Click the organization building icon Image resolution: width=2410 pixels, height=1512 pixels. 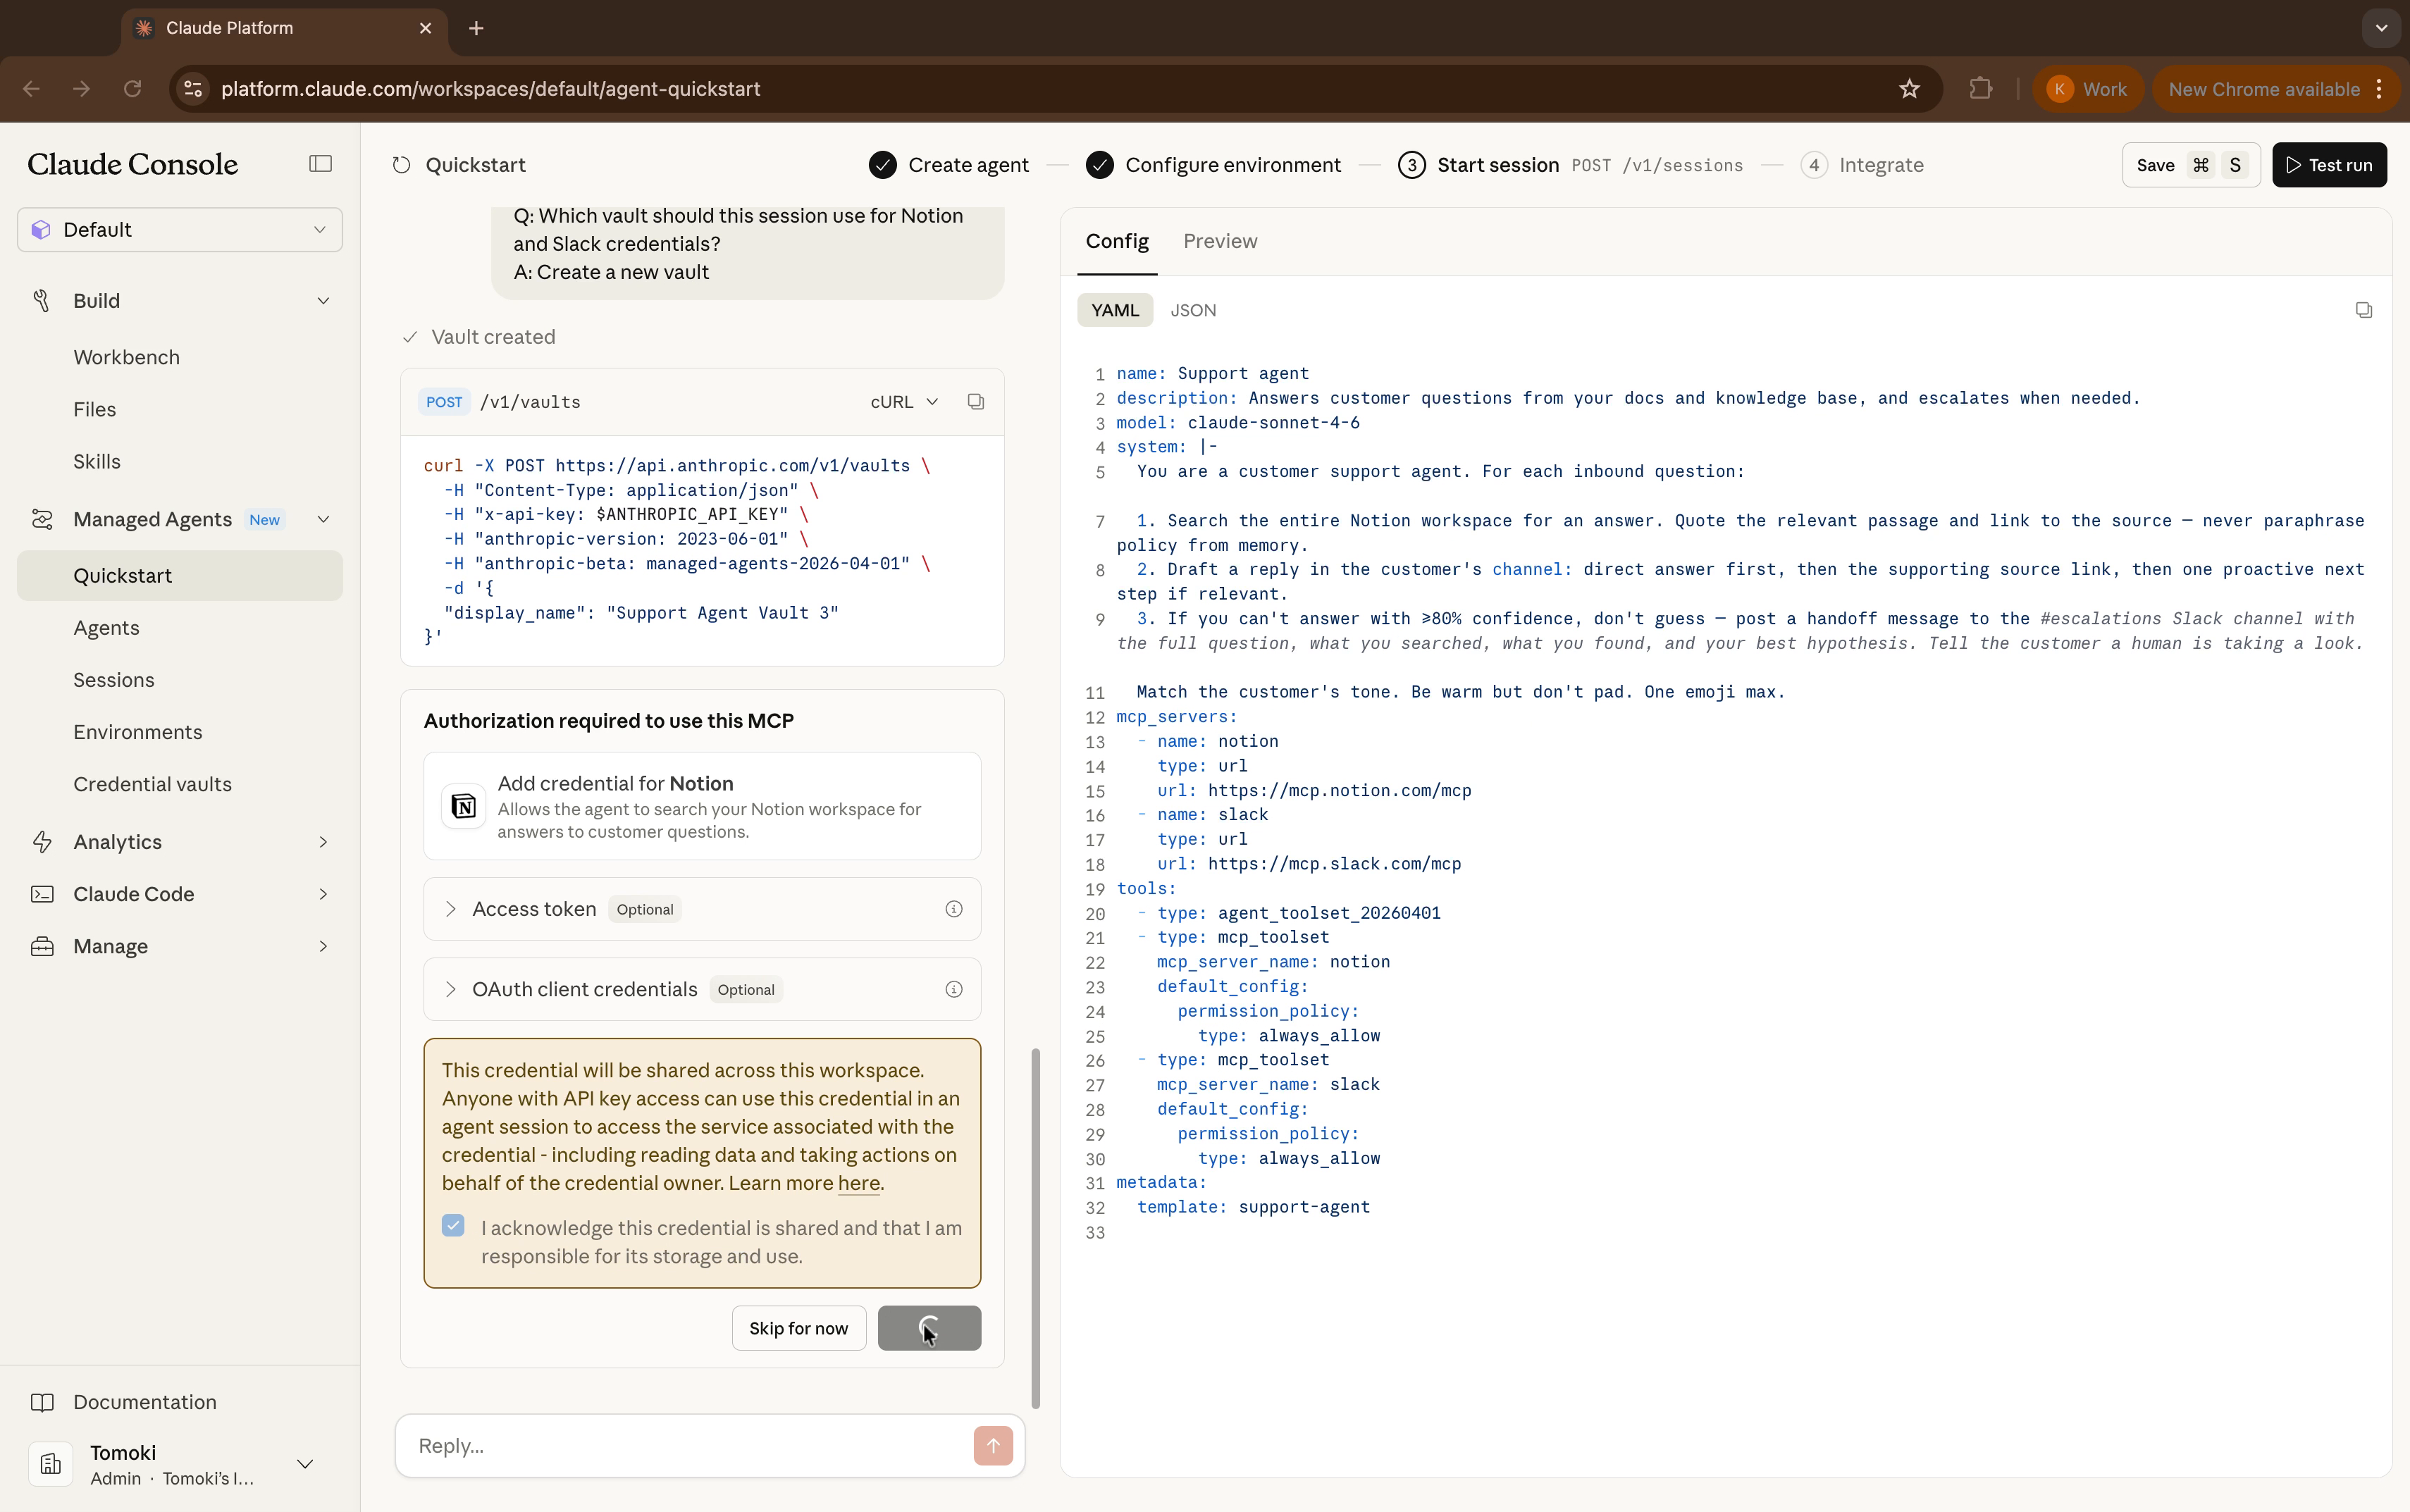(50, 1464)
